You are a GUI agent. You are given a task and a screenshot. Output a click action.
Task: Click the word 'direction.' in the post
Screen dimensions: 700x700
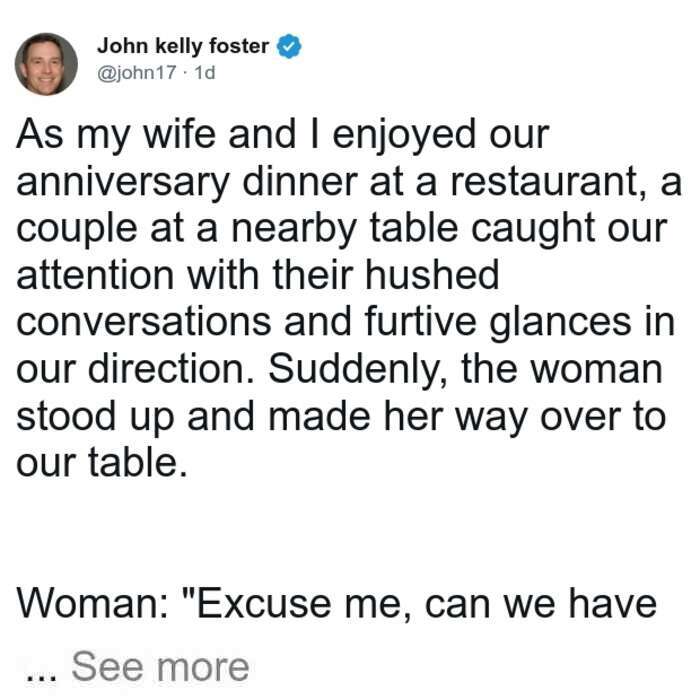click(x=171, y=370)
